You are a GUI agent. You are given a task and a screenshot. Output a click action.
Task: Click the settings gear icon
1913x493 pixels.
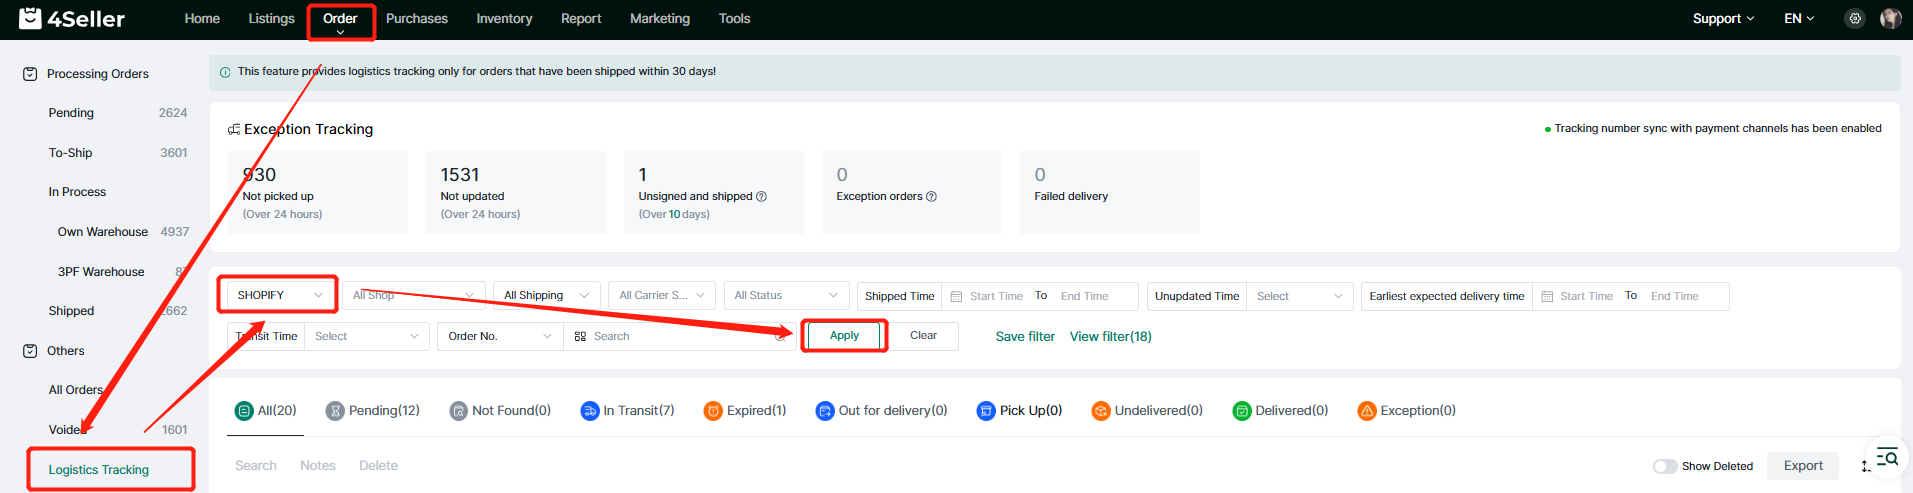coord(1854,19)
